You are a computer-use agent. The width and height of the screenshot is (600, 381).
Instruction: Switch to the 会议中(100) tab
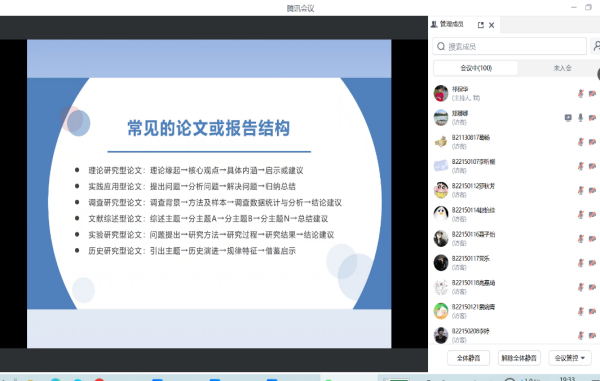tap(476, 68)
